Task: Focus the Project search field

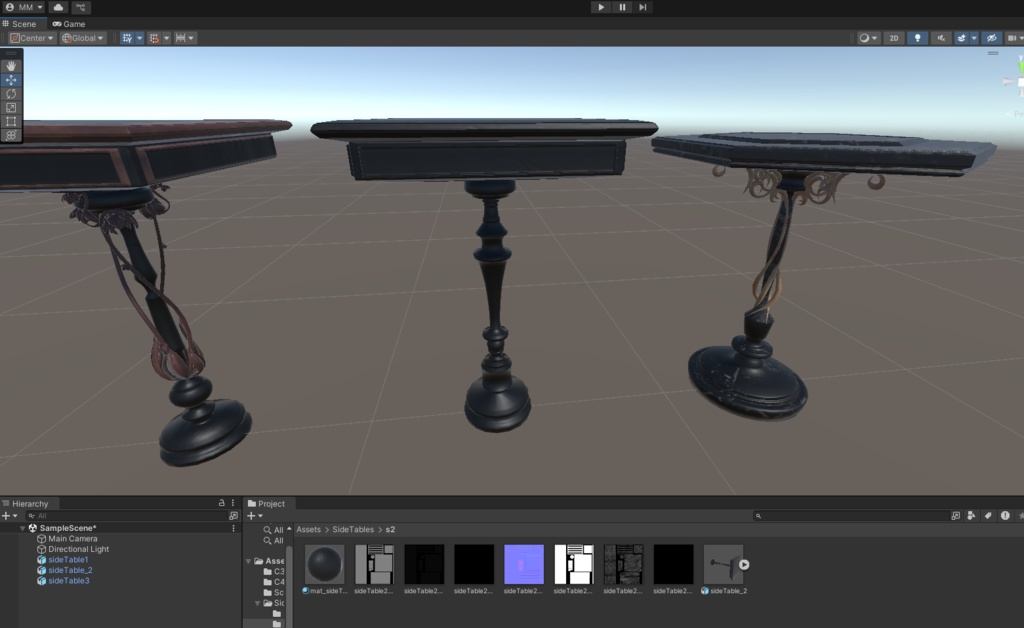Action: pyautogui.click(x=850, y=516)
